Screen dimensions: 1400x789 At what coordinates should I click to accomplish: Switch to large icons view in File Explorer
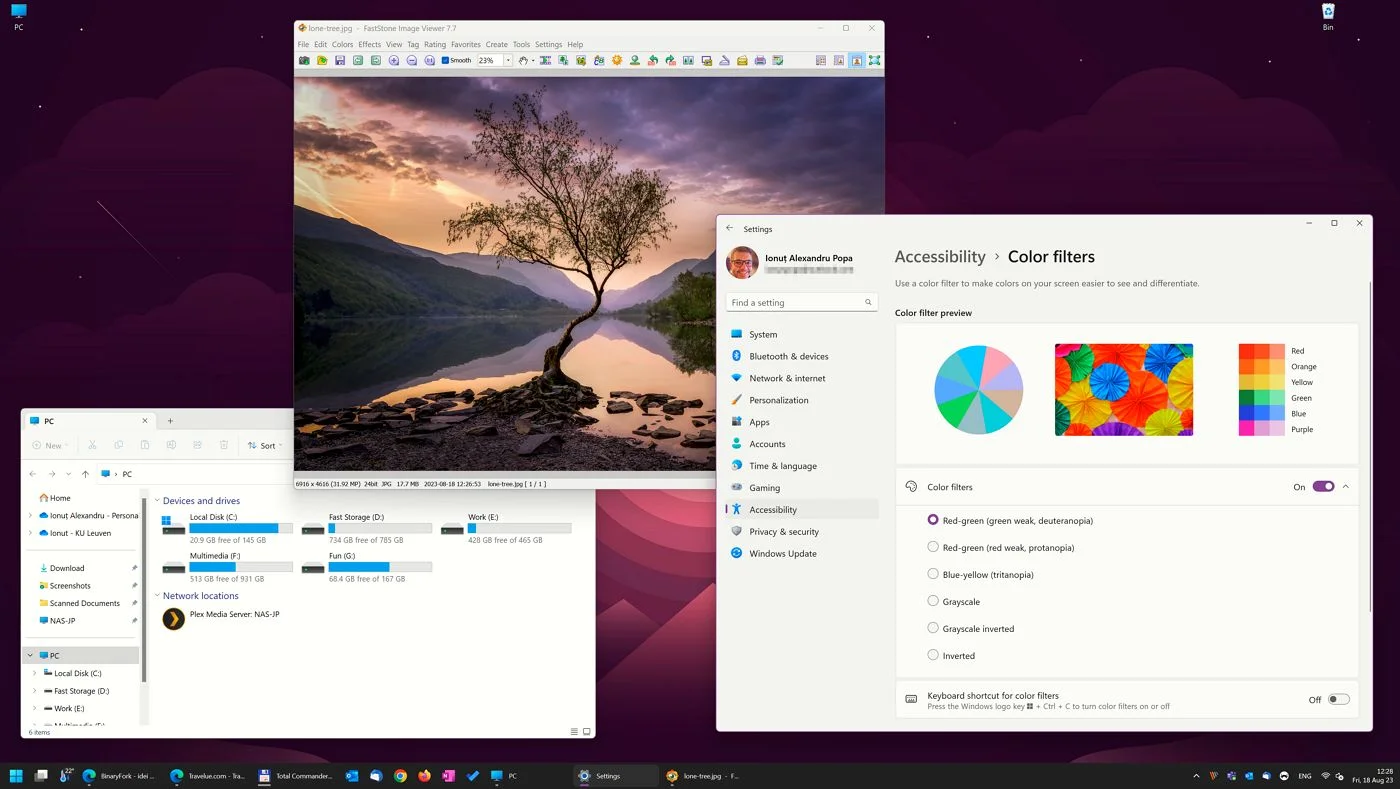point(587,732)
